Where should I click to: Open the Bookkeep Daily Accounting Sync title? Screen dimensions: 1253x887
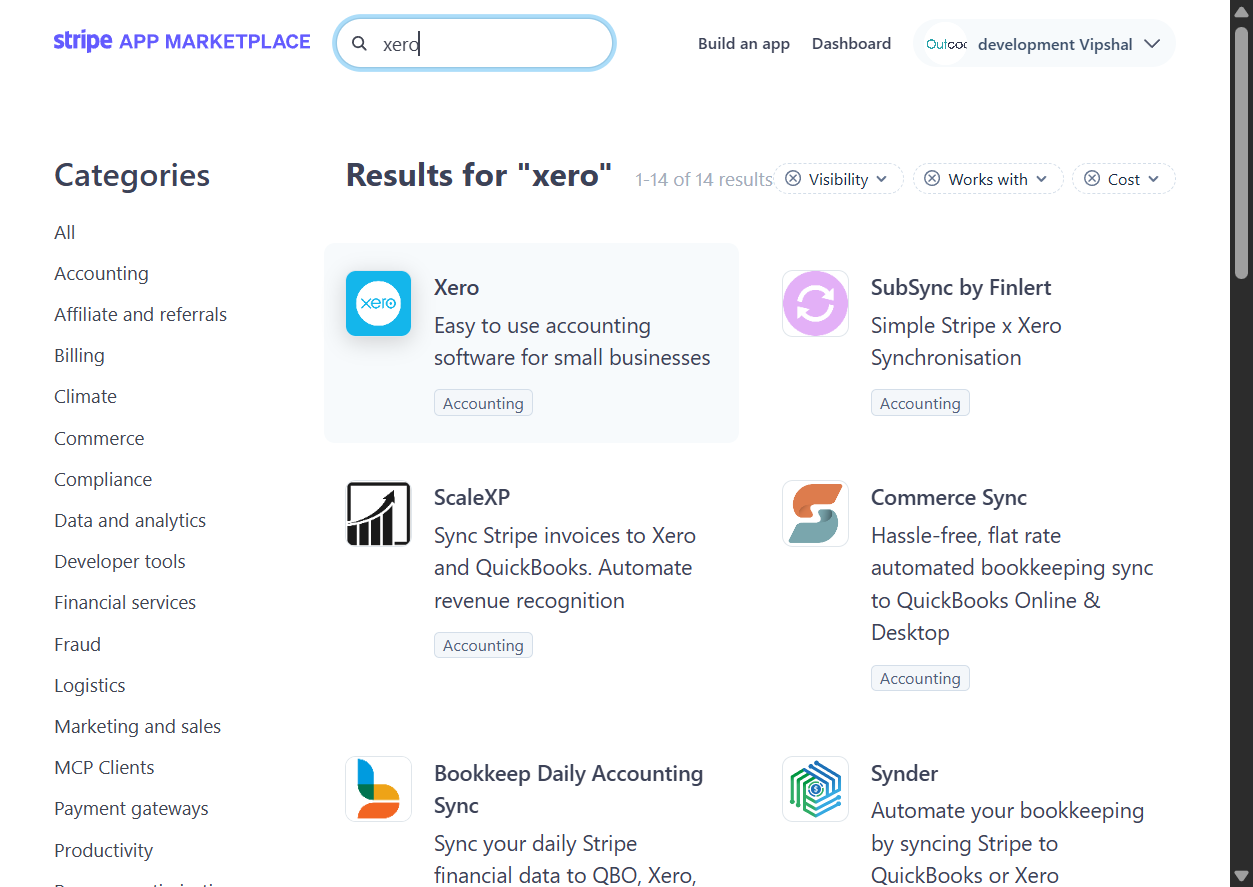568,790
